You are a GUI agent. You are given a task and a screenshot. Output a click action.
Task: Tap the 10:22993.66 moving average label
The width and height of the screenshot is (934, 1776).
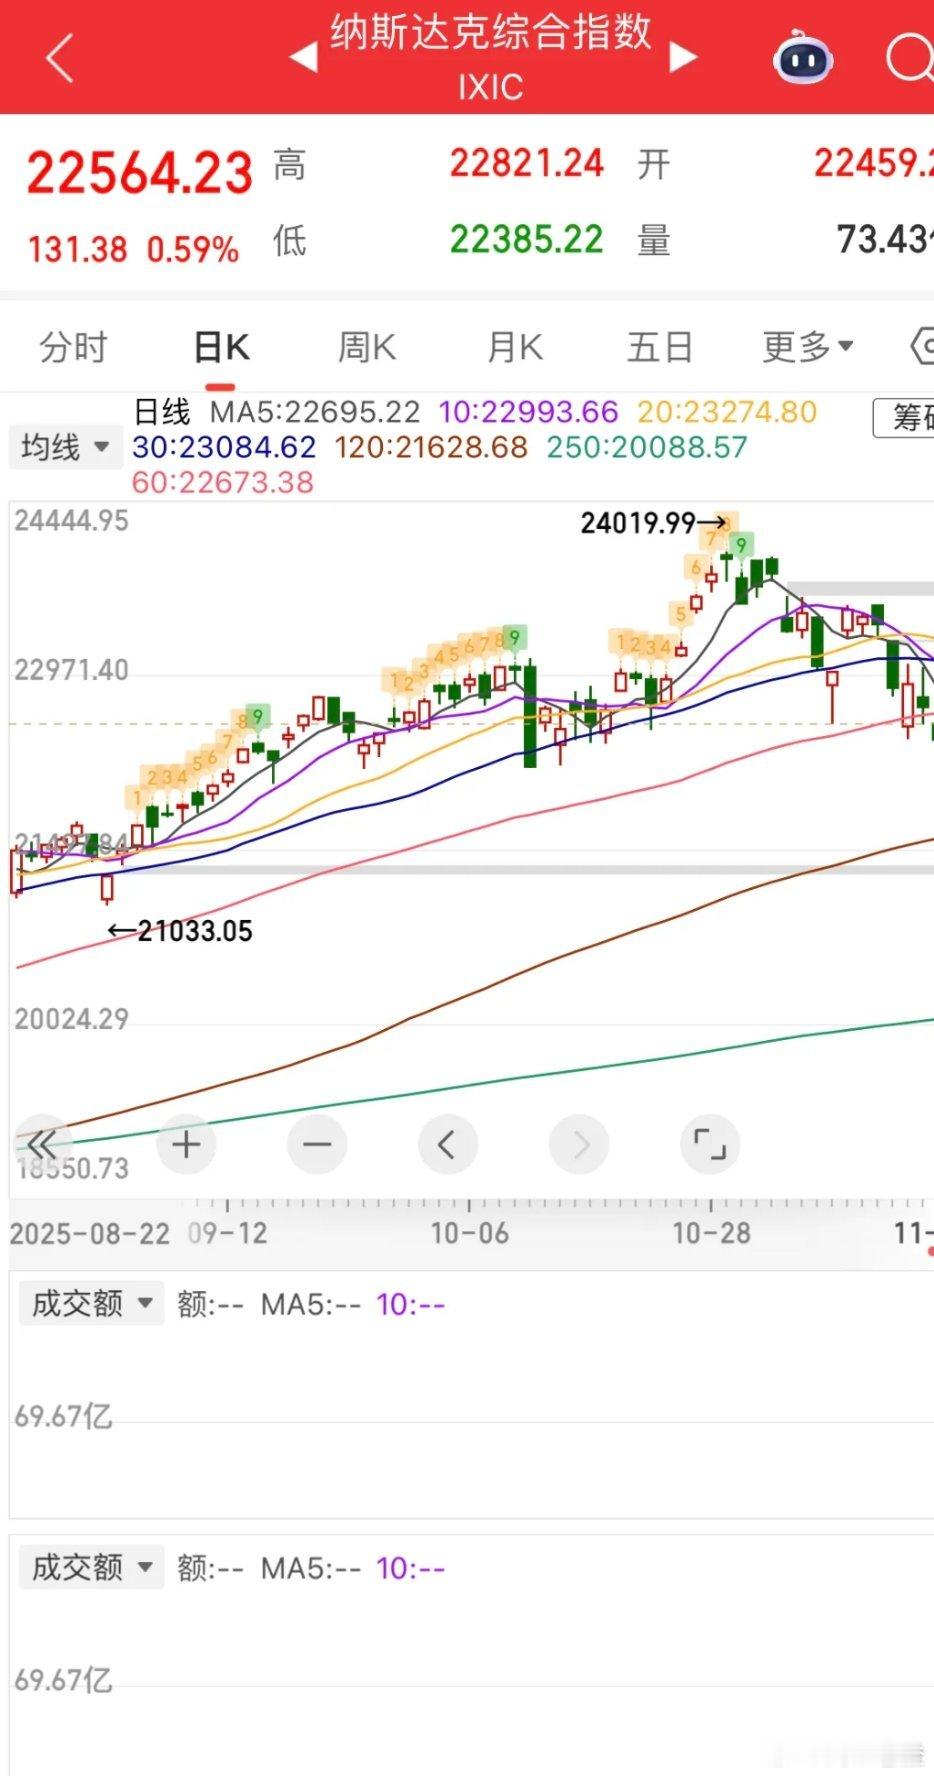pos(528,412)
